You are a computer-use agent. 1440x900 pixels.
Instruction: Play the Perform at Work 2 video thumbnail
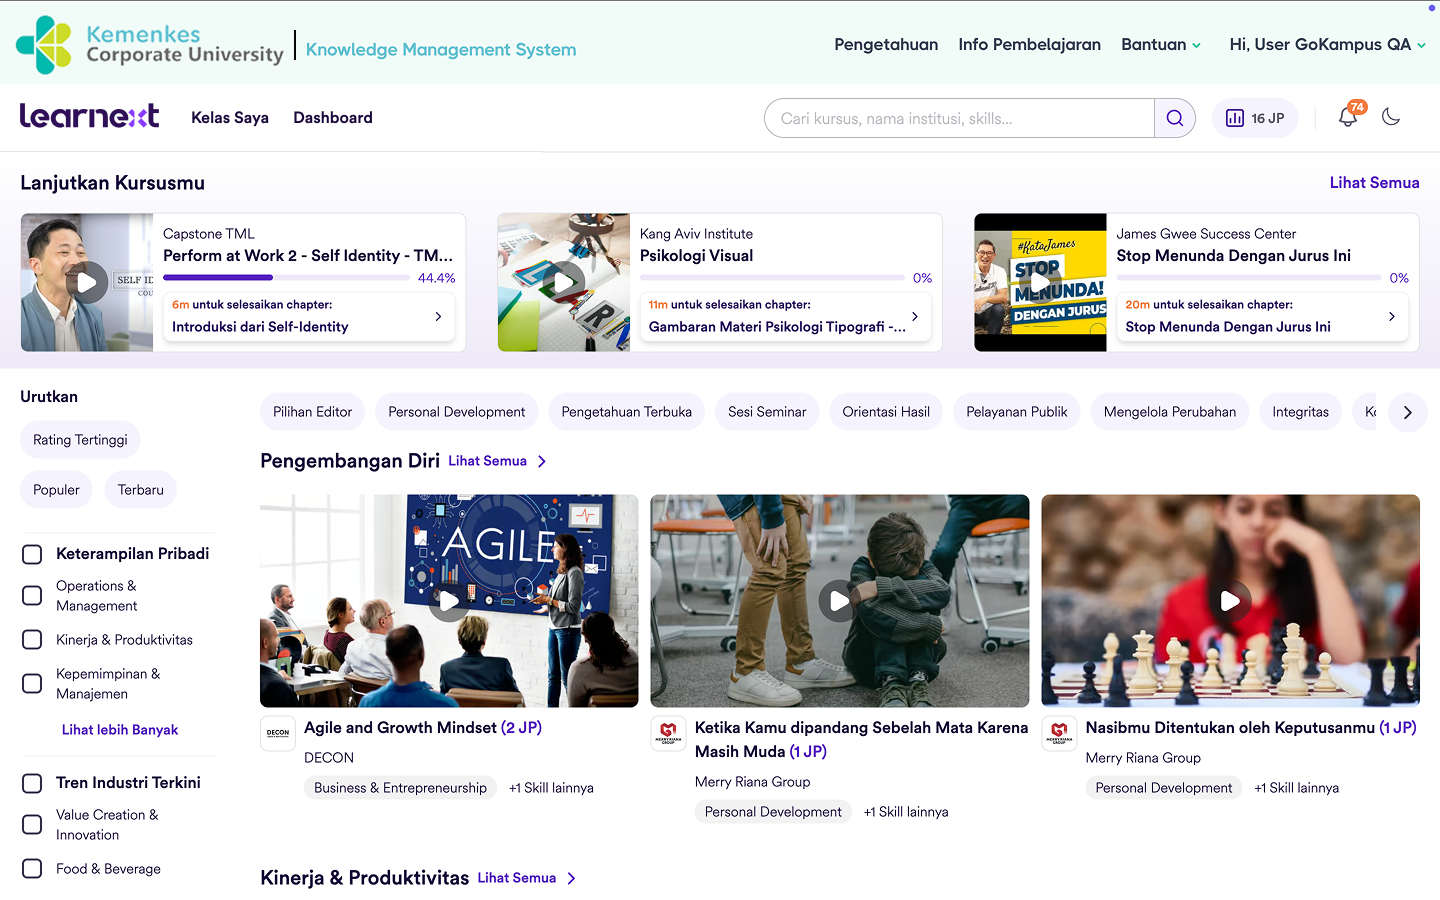pos(87,282)
